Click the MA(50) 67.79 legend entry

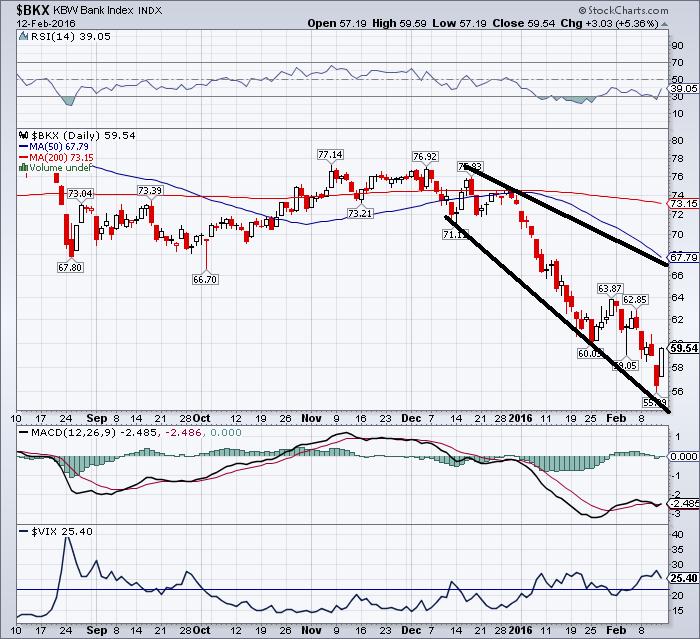(x=59, y=146)
